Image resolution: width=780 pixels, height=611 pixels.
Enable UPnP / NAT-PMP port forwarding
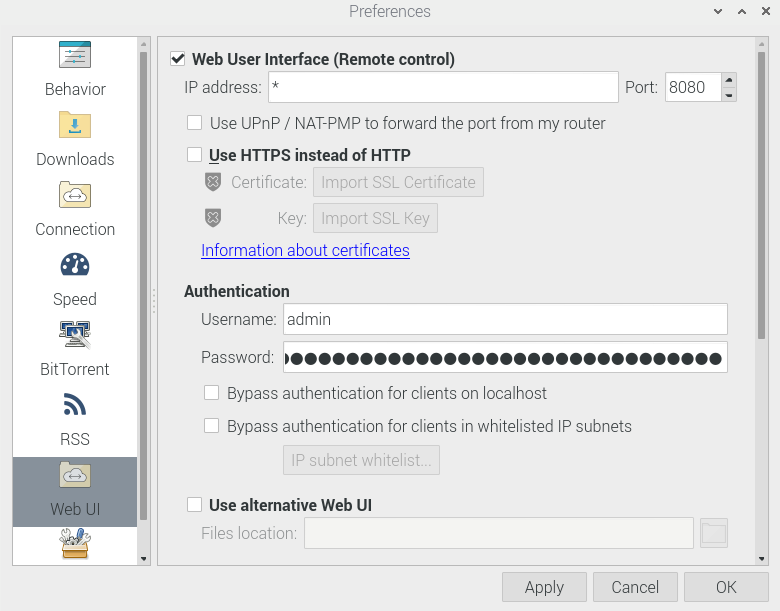click(x=195, y=122)
